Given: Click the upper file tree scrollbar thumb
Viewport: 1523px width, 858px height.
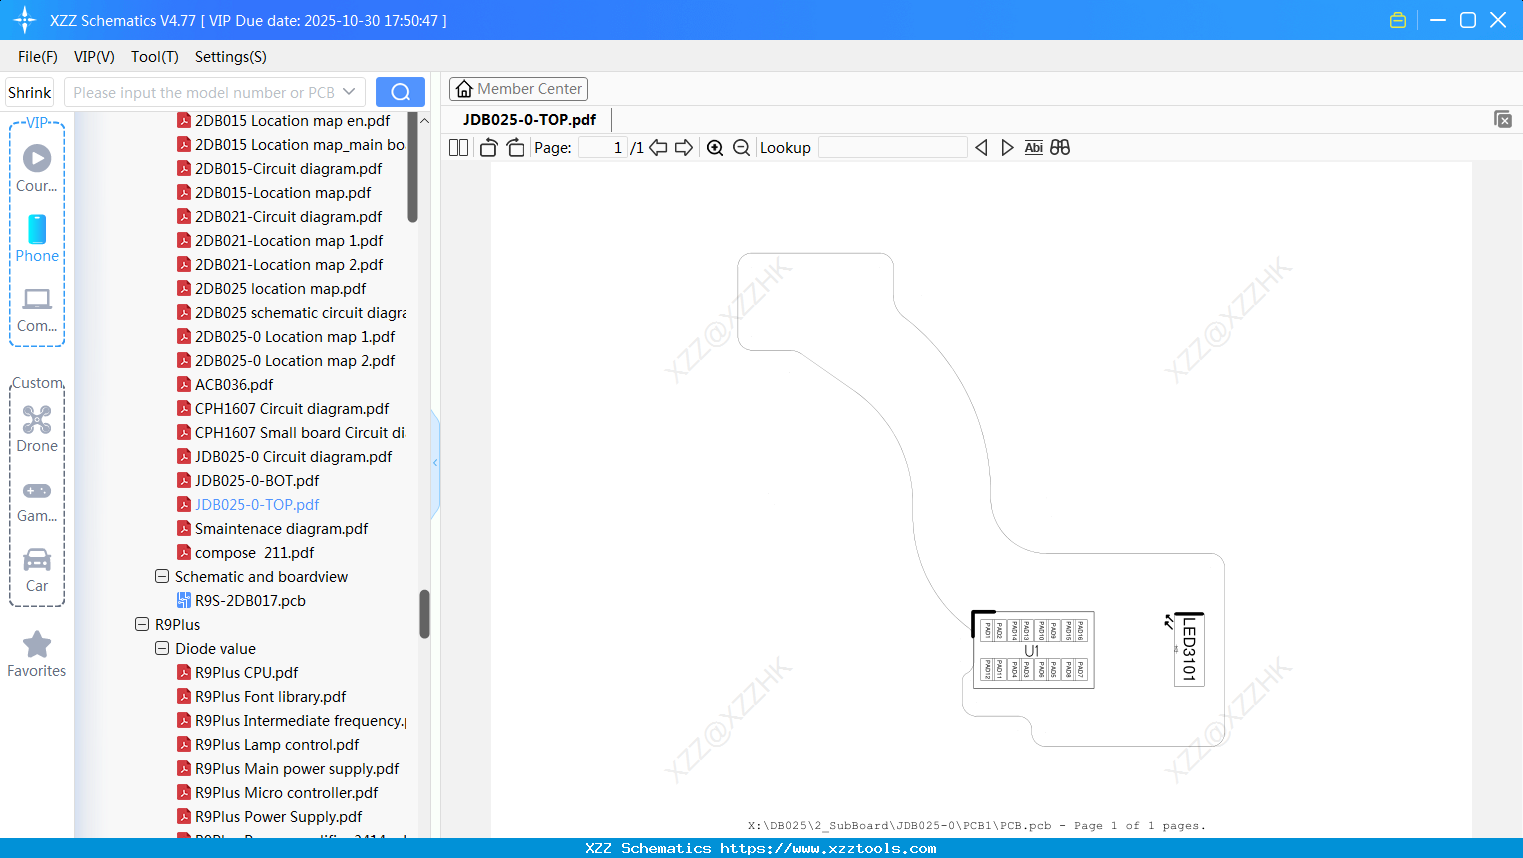Looking at the screenshot, I should click(x=412, y=168).
